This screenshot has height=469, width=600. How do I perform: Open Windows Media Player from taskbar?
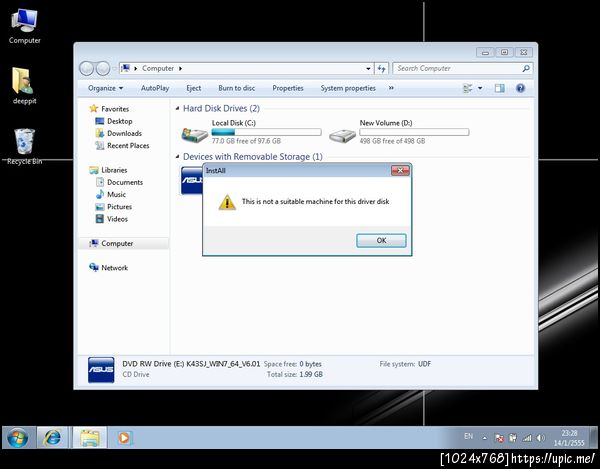point(124,438)
